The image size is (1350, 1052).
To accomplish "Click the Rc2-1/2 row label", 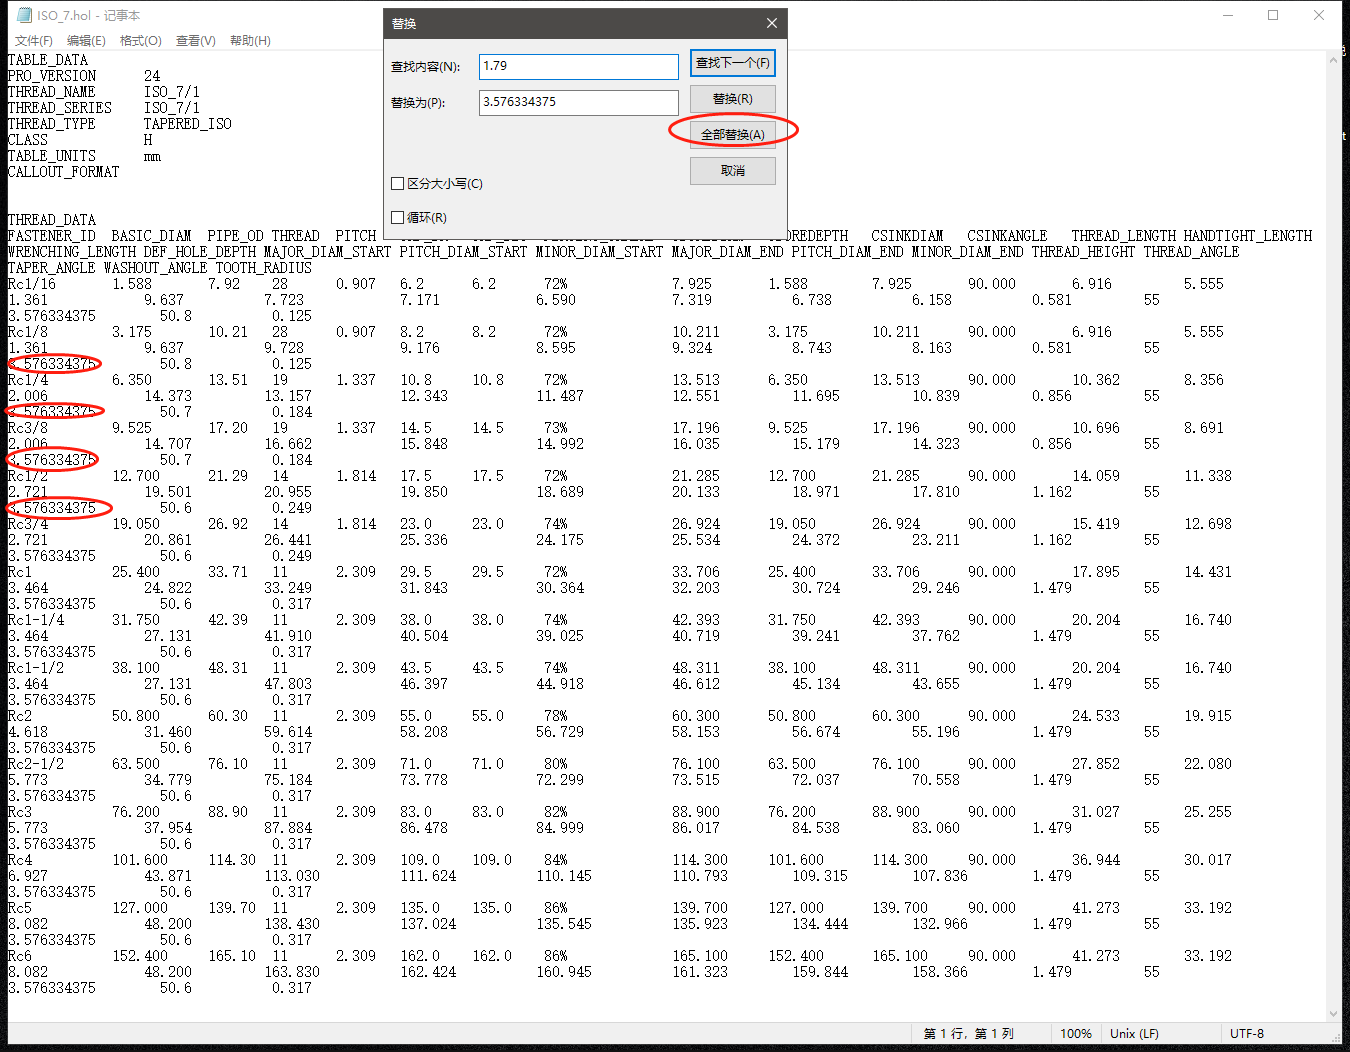I will pyautogui.click(x=36, y=764).
